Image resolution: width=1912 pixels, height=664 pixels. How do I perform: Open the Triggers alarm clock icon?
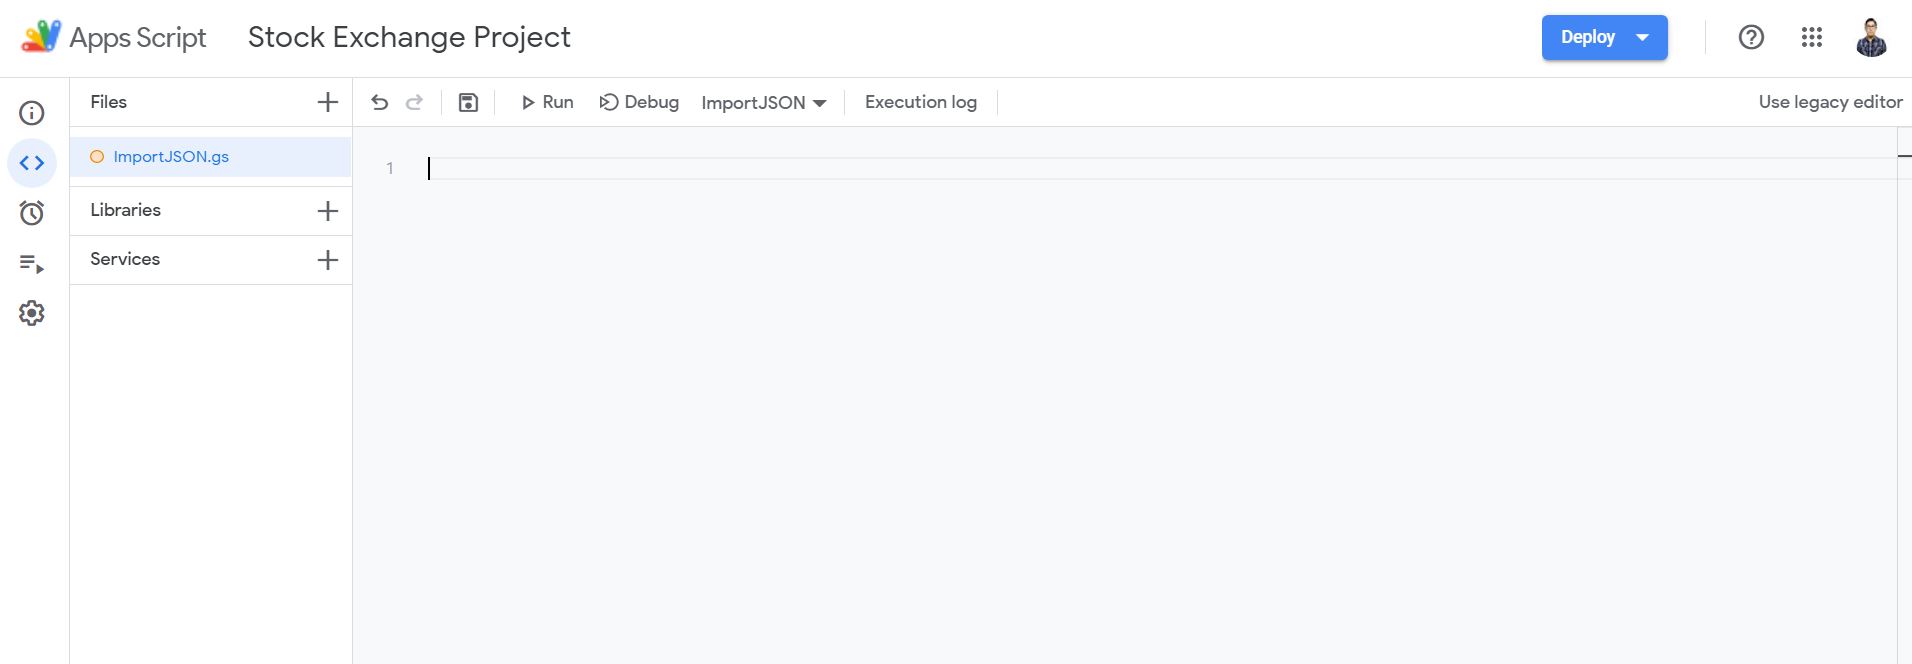32,213
